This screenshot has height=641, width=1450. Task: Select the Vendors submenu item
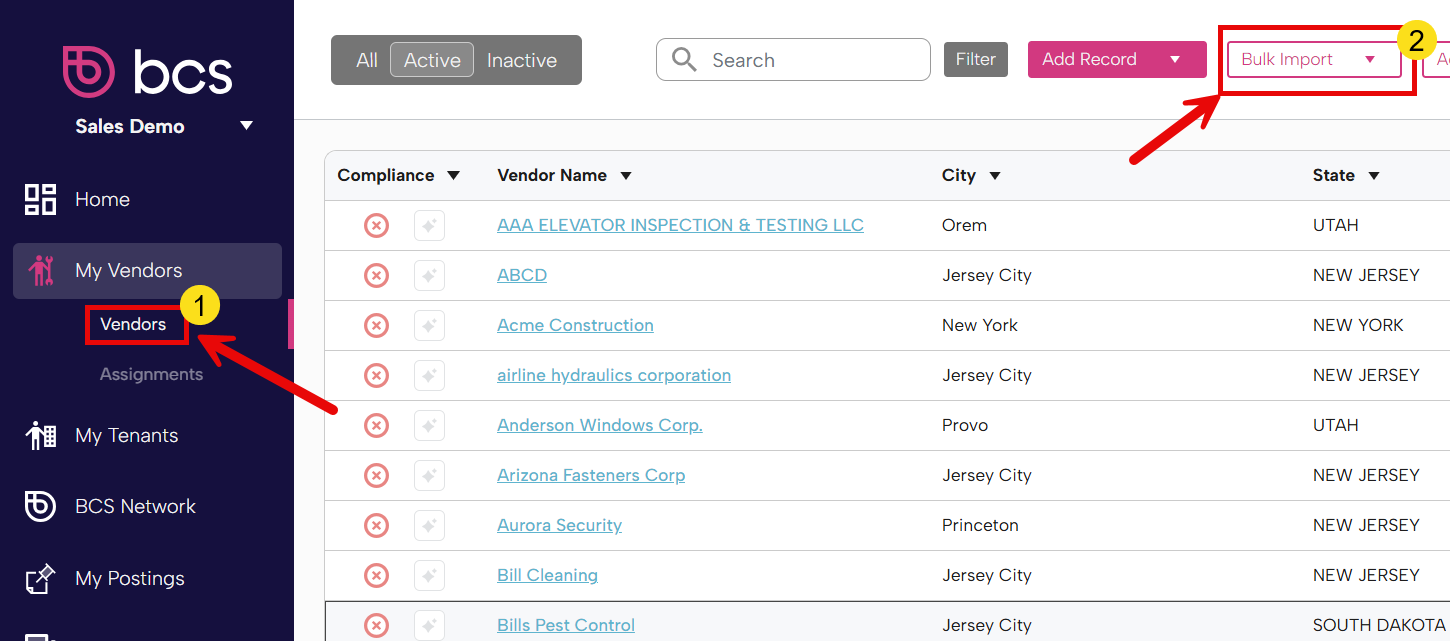[133, 324]
